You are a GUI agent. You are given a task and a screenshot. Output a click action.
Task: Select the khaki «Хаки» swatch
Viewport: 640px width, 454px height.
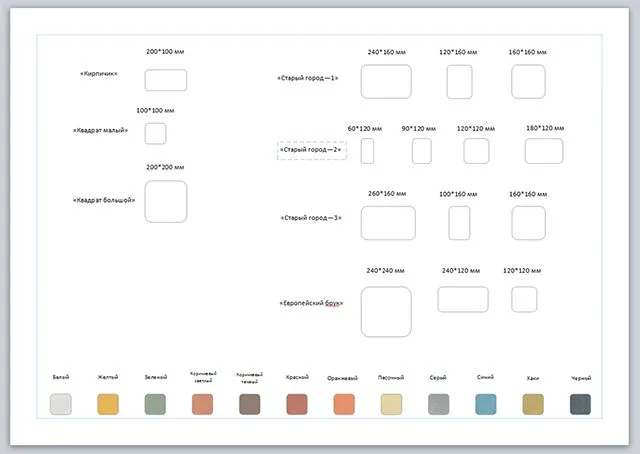click(533, 404)
